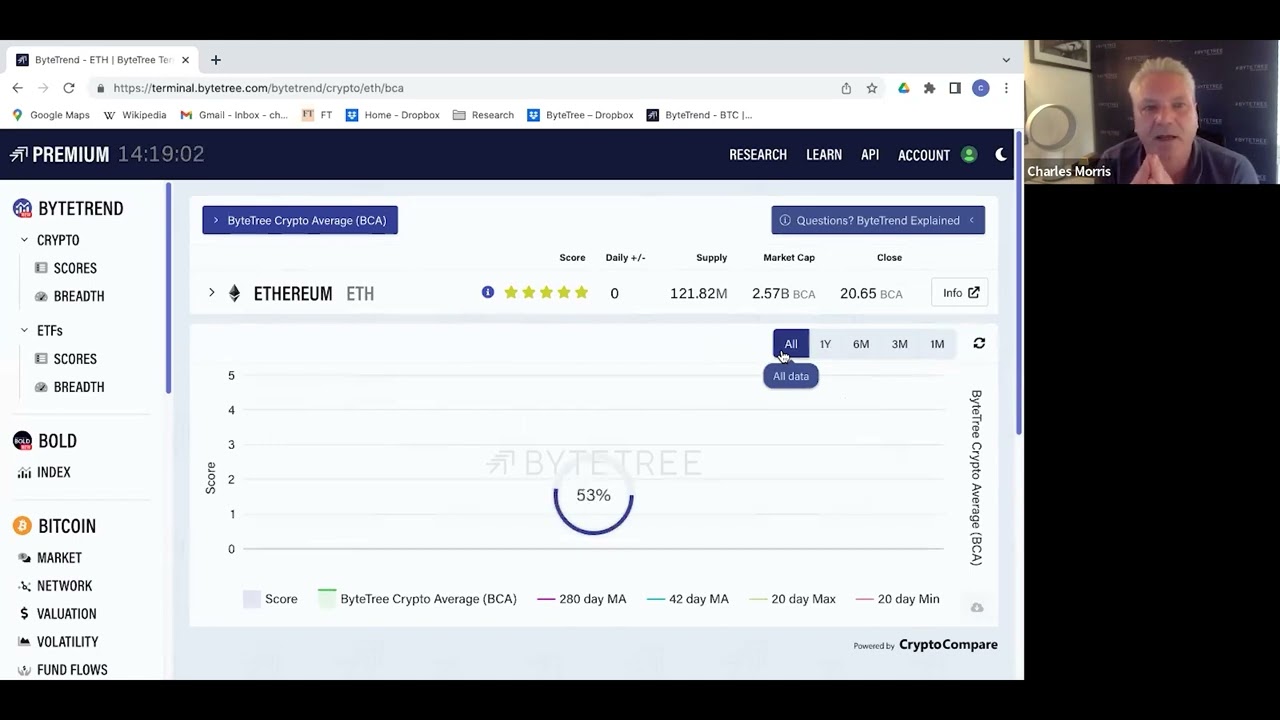Toggle 20 day Max legend series

click(792, 599)
